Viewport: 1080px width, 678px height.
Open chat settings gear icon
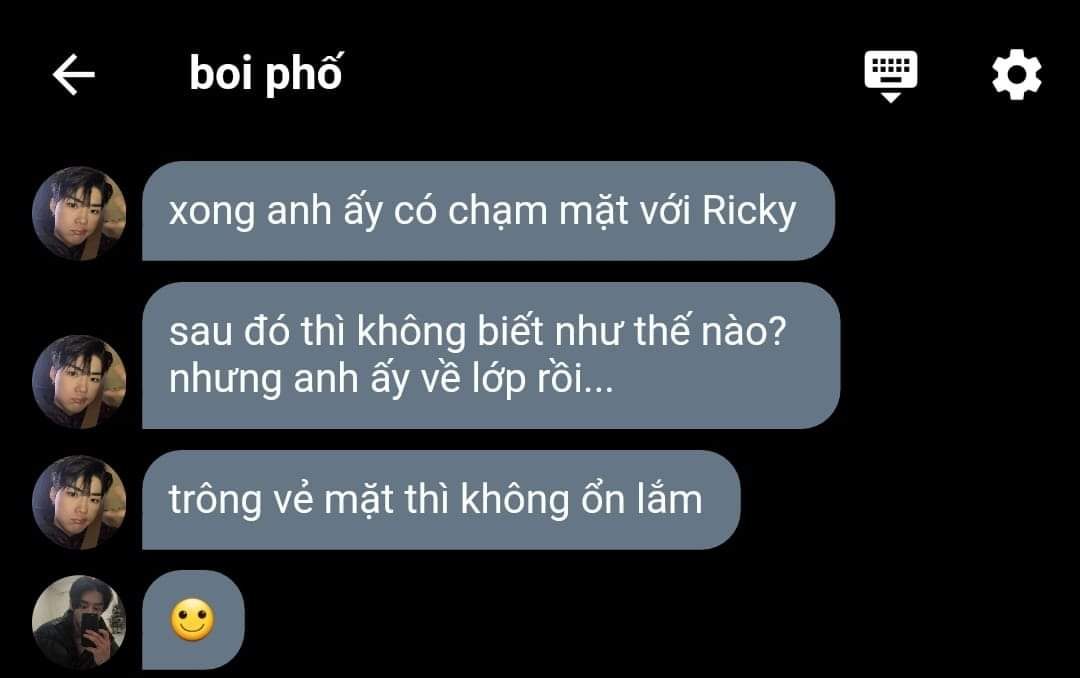click(x=1017, y=74)
